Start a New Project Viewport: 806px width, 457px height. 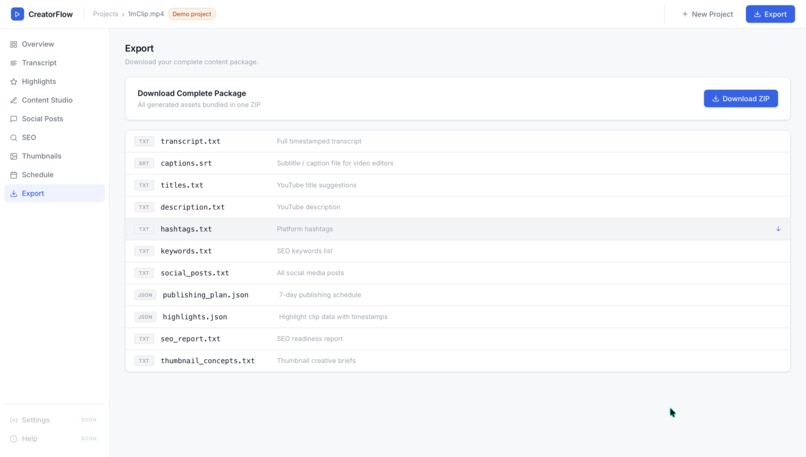click(x=707, y=14)
